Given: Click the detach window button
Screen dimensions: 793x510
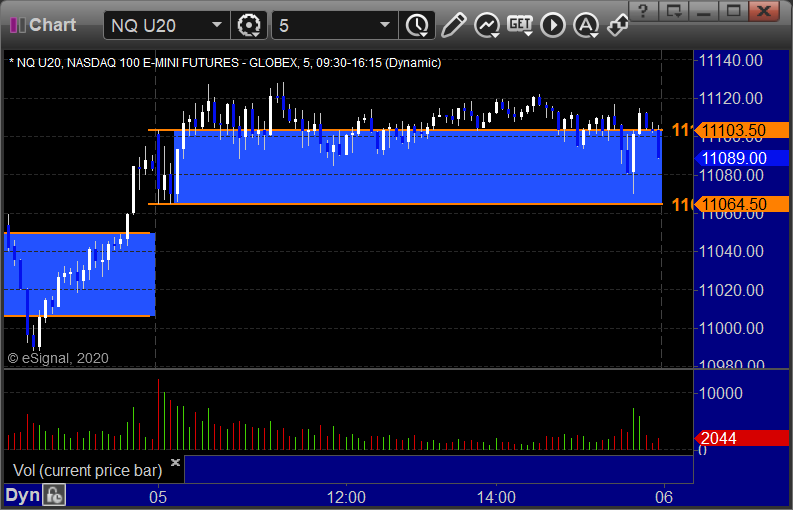Looking at the screenshot, I should click(674, 11).
